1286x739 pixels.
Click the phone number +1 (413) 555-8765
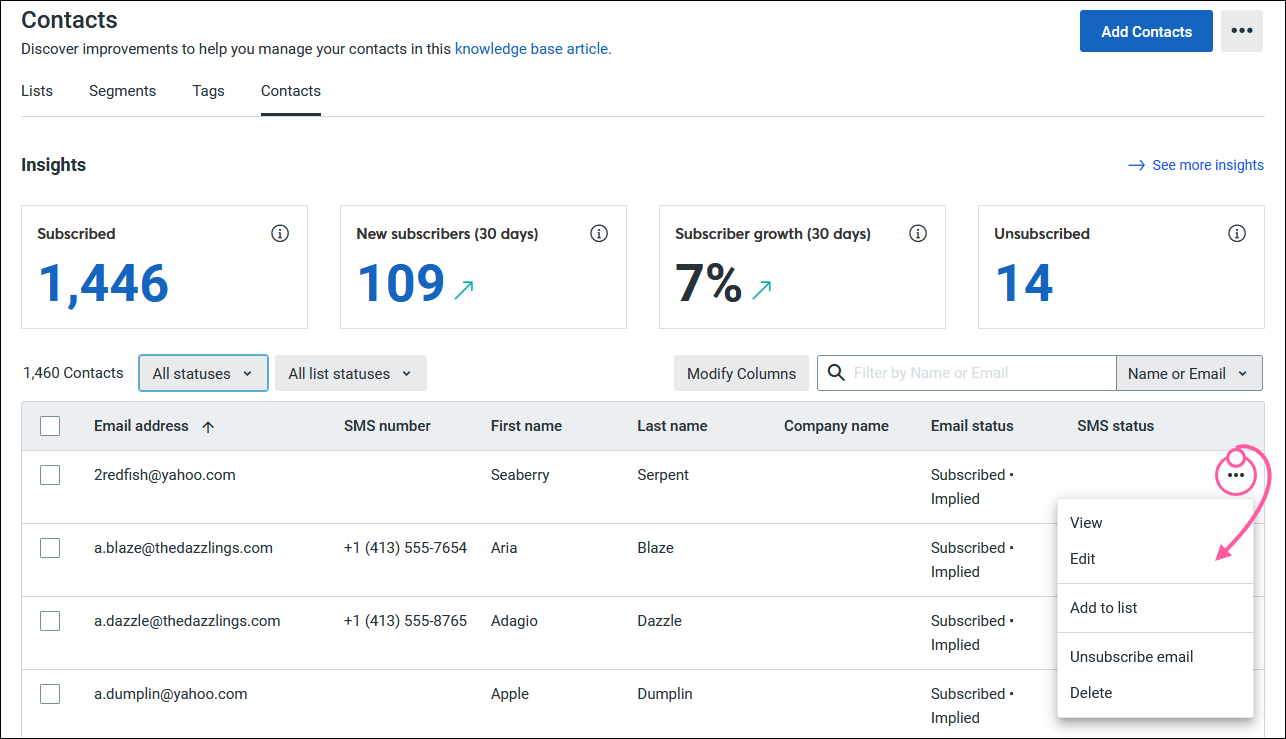pyautogui.click(x=405, y=621)
